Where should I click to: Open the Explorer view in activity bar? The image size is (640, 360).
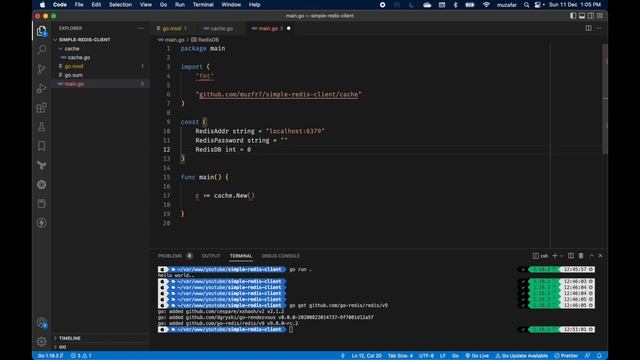pos(41,31)
